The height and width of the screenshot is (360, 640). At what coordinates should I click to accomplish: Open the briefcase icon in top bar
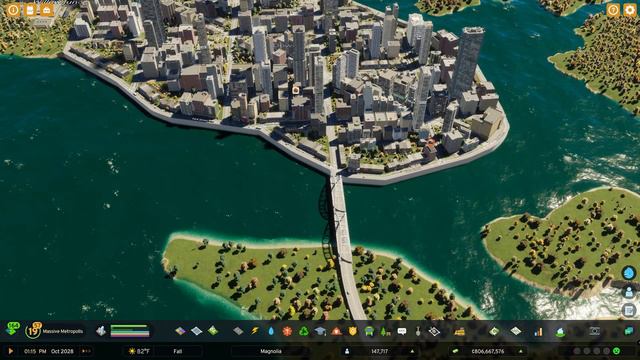(47, 10)
